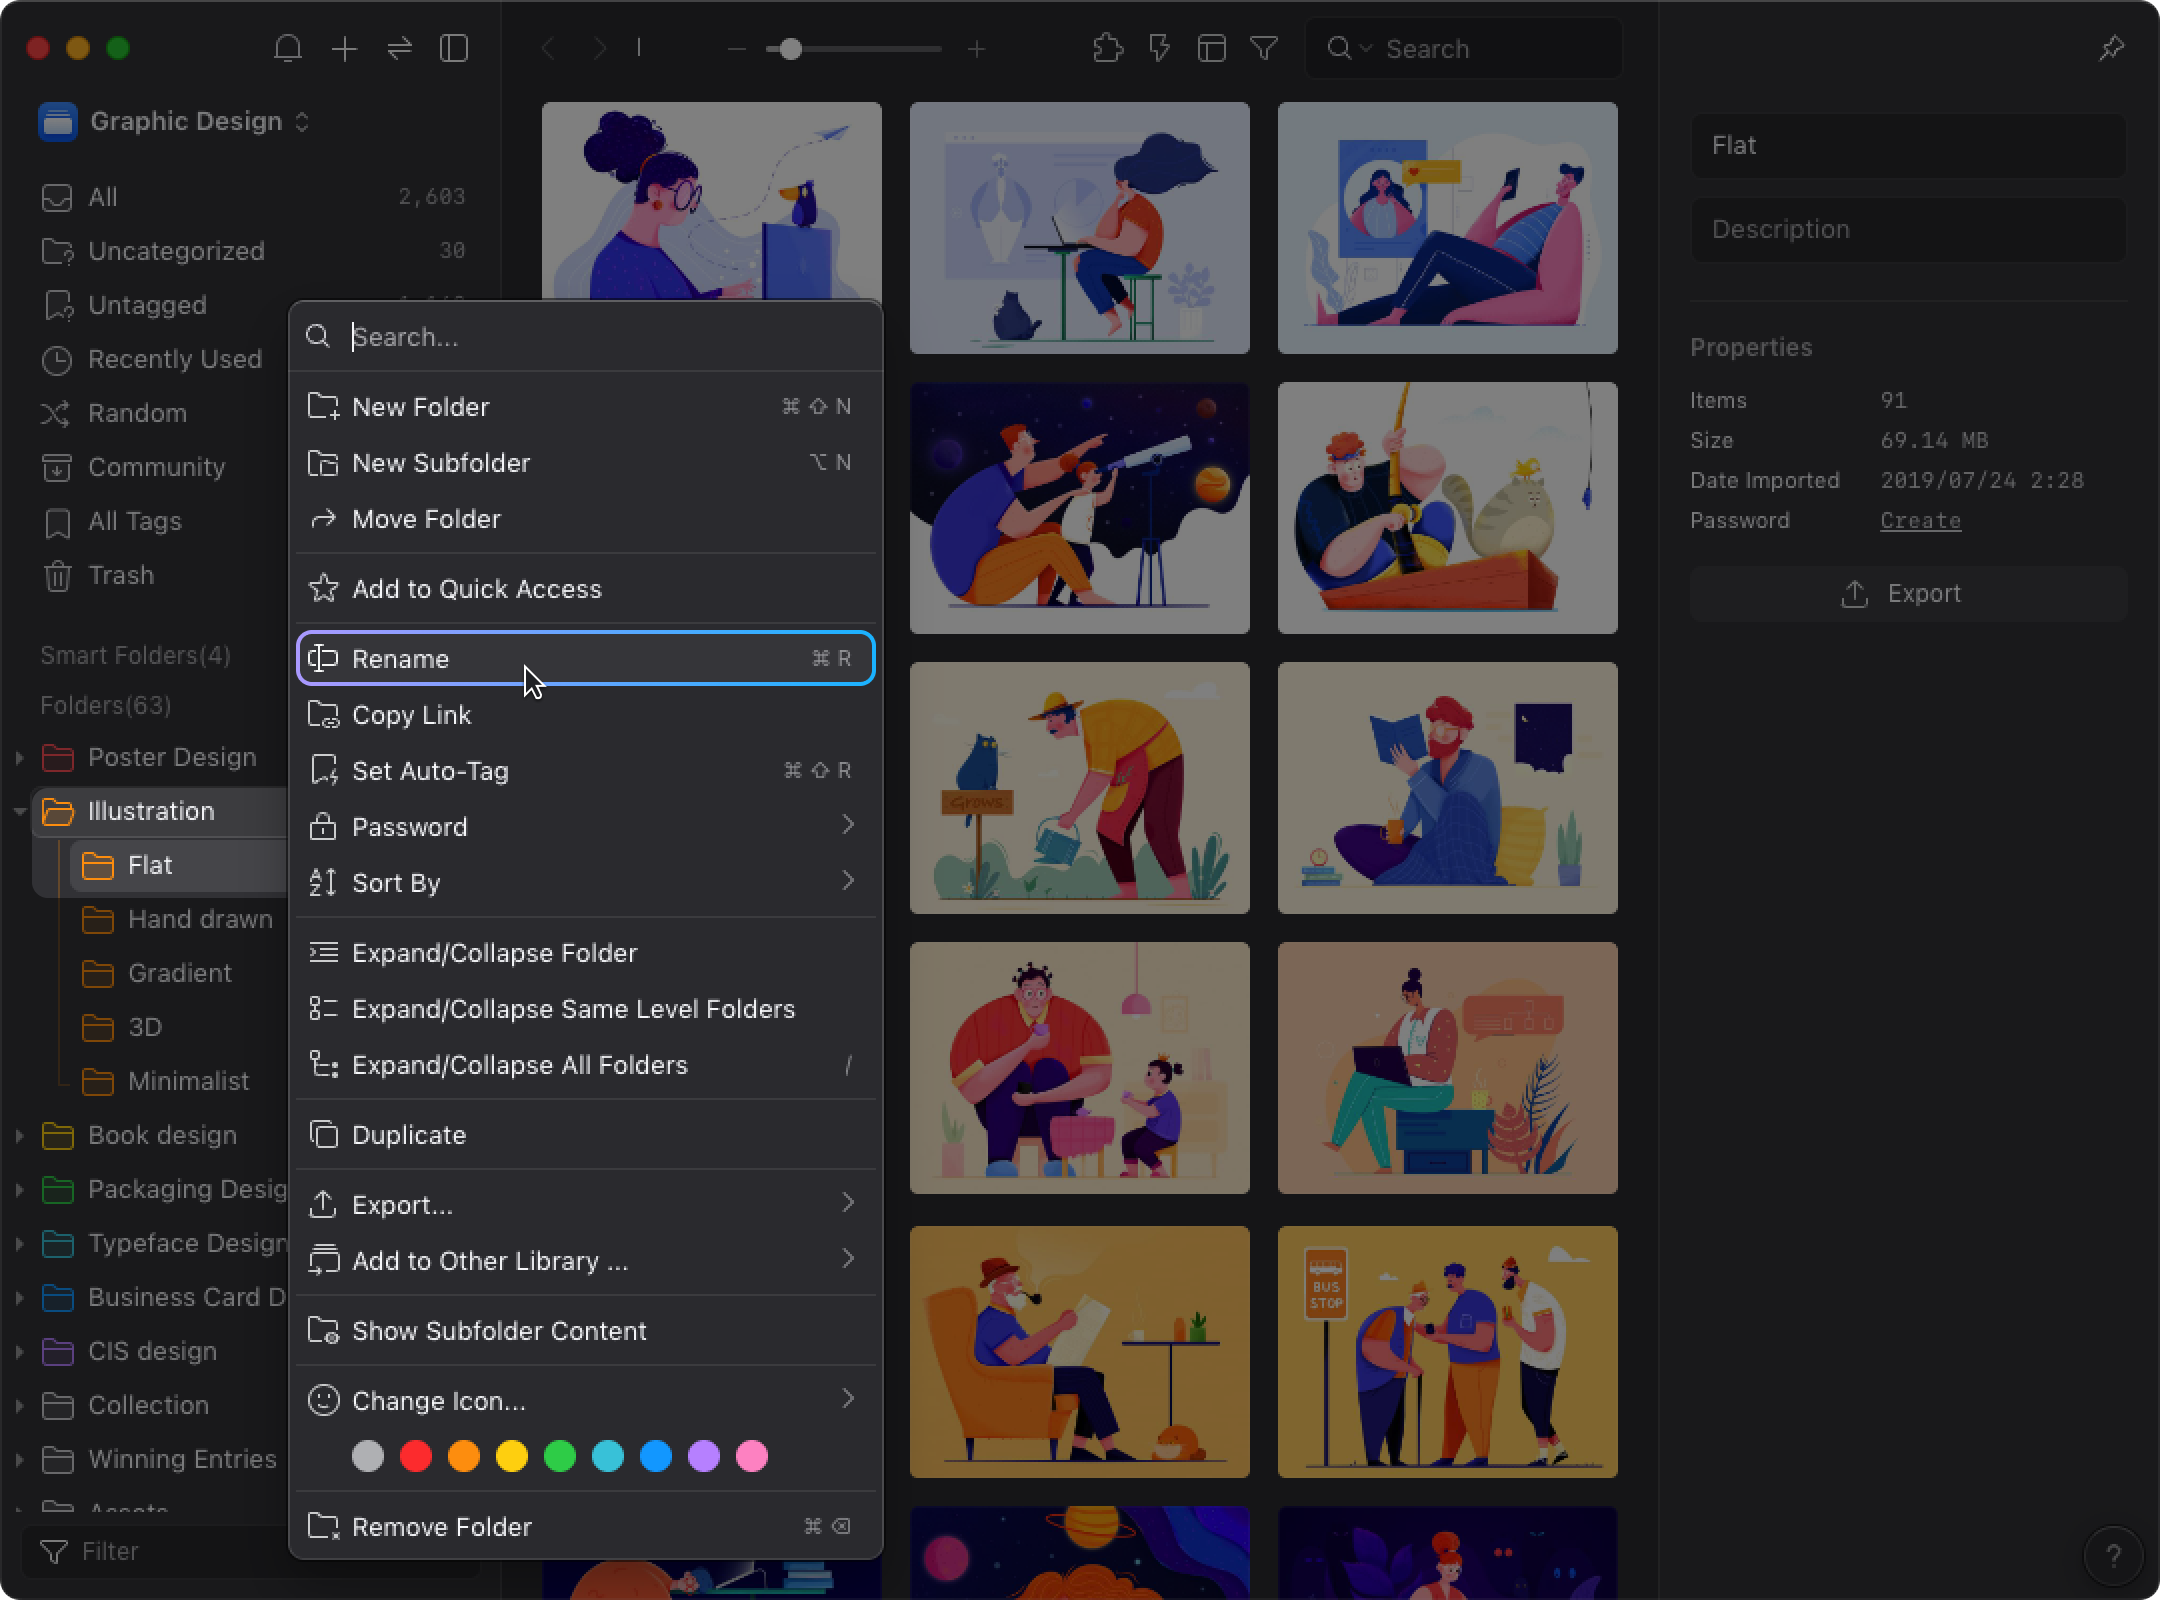
Task: Click the notification bell icon
Action: click(287, 49)
